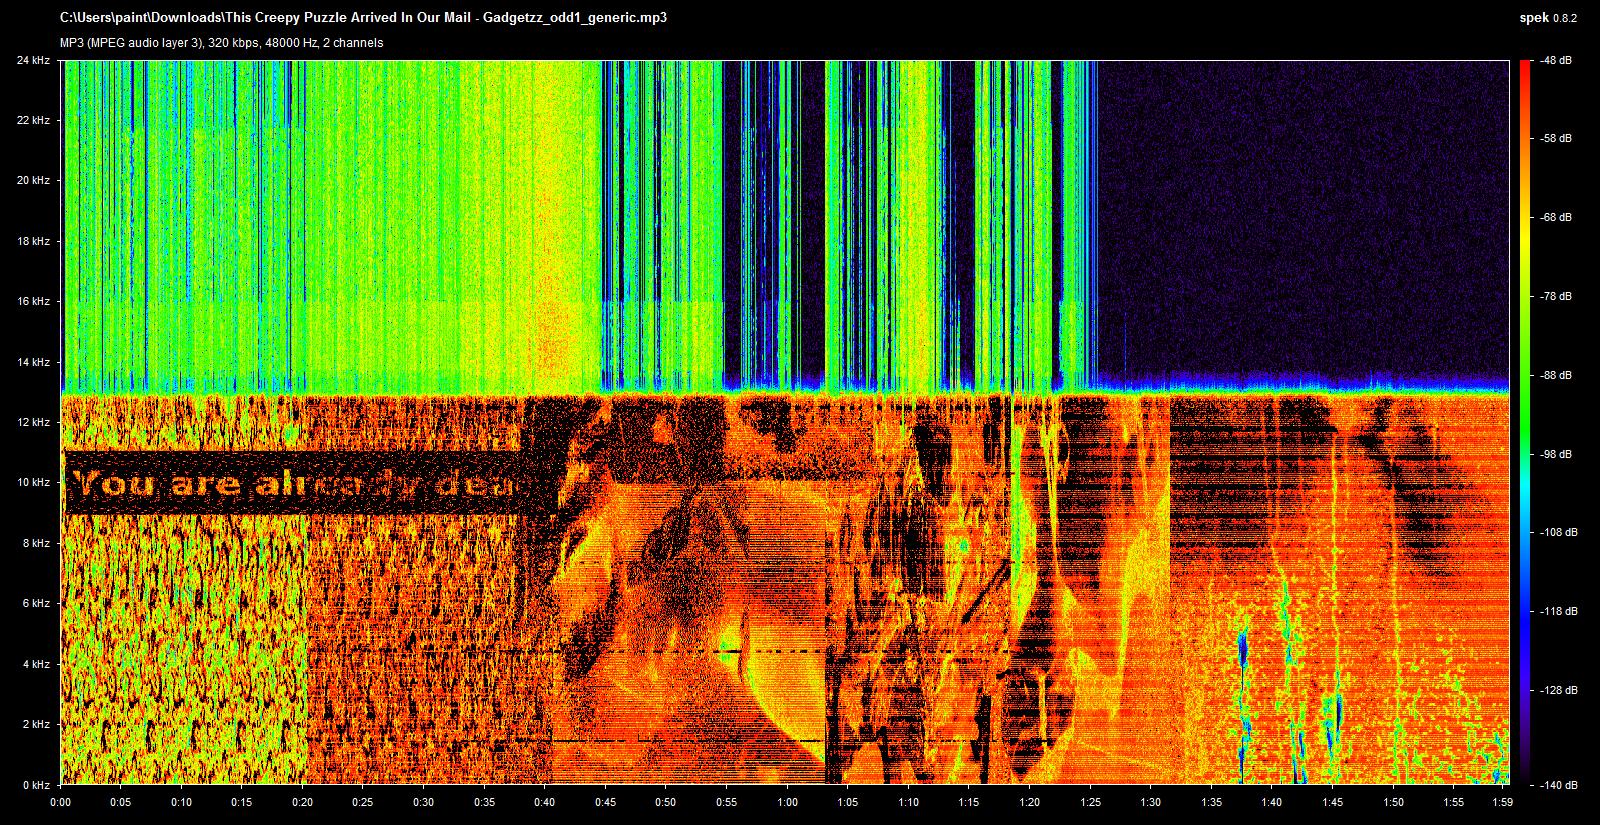Click the 1:59 end time marker
This screenshot has width=1600, height=825.
click(x=1502, y=802)
